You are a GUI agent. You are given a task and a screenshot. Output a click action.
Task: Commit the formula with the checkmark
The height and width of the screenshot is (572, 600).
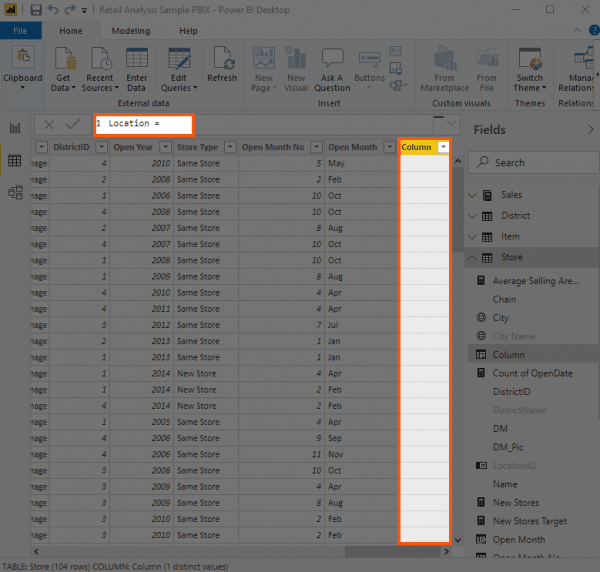point(72,124)
